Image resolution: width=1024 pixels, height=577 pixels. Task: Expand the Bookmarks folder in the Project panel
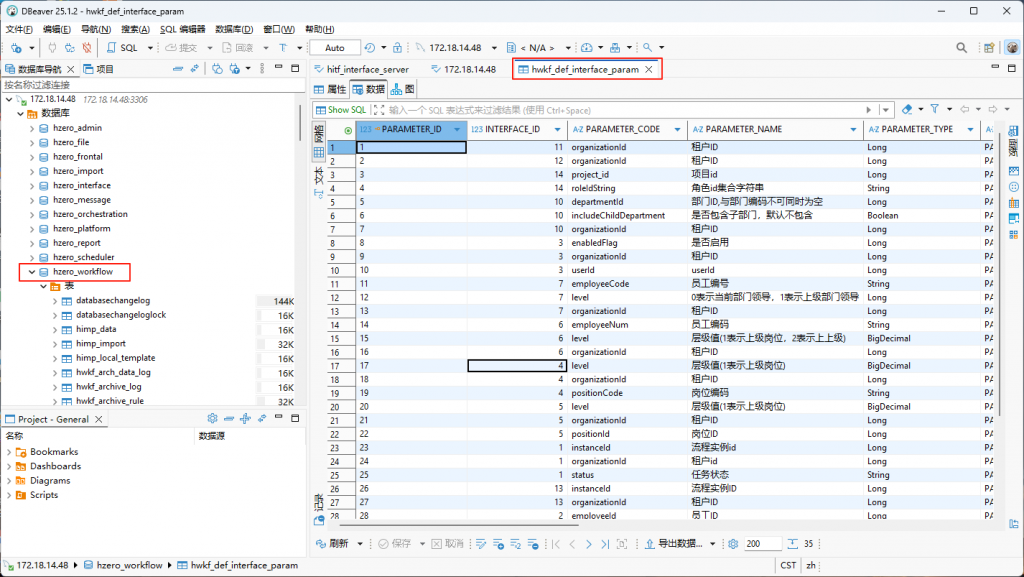tap(9, 452)
